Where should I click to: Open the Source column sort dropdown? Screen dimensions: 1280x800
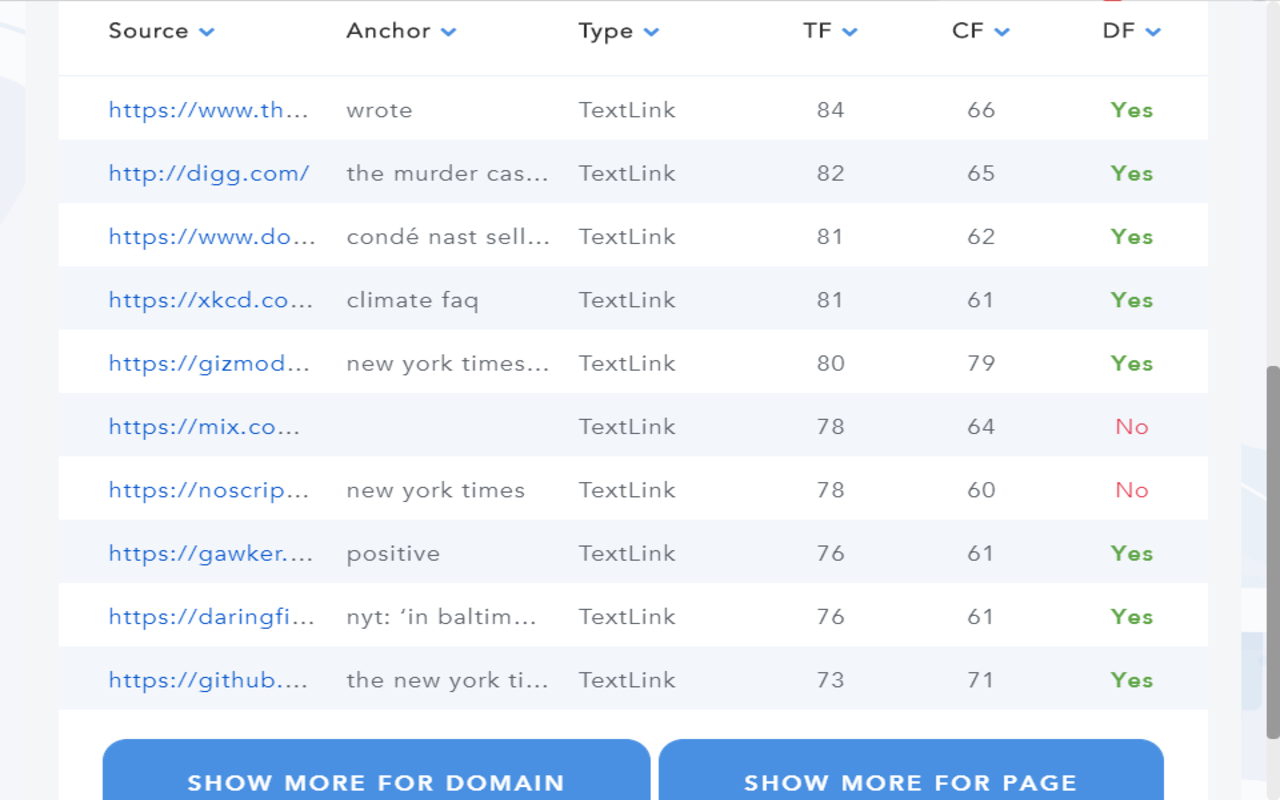(x=207, y=31)
